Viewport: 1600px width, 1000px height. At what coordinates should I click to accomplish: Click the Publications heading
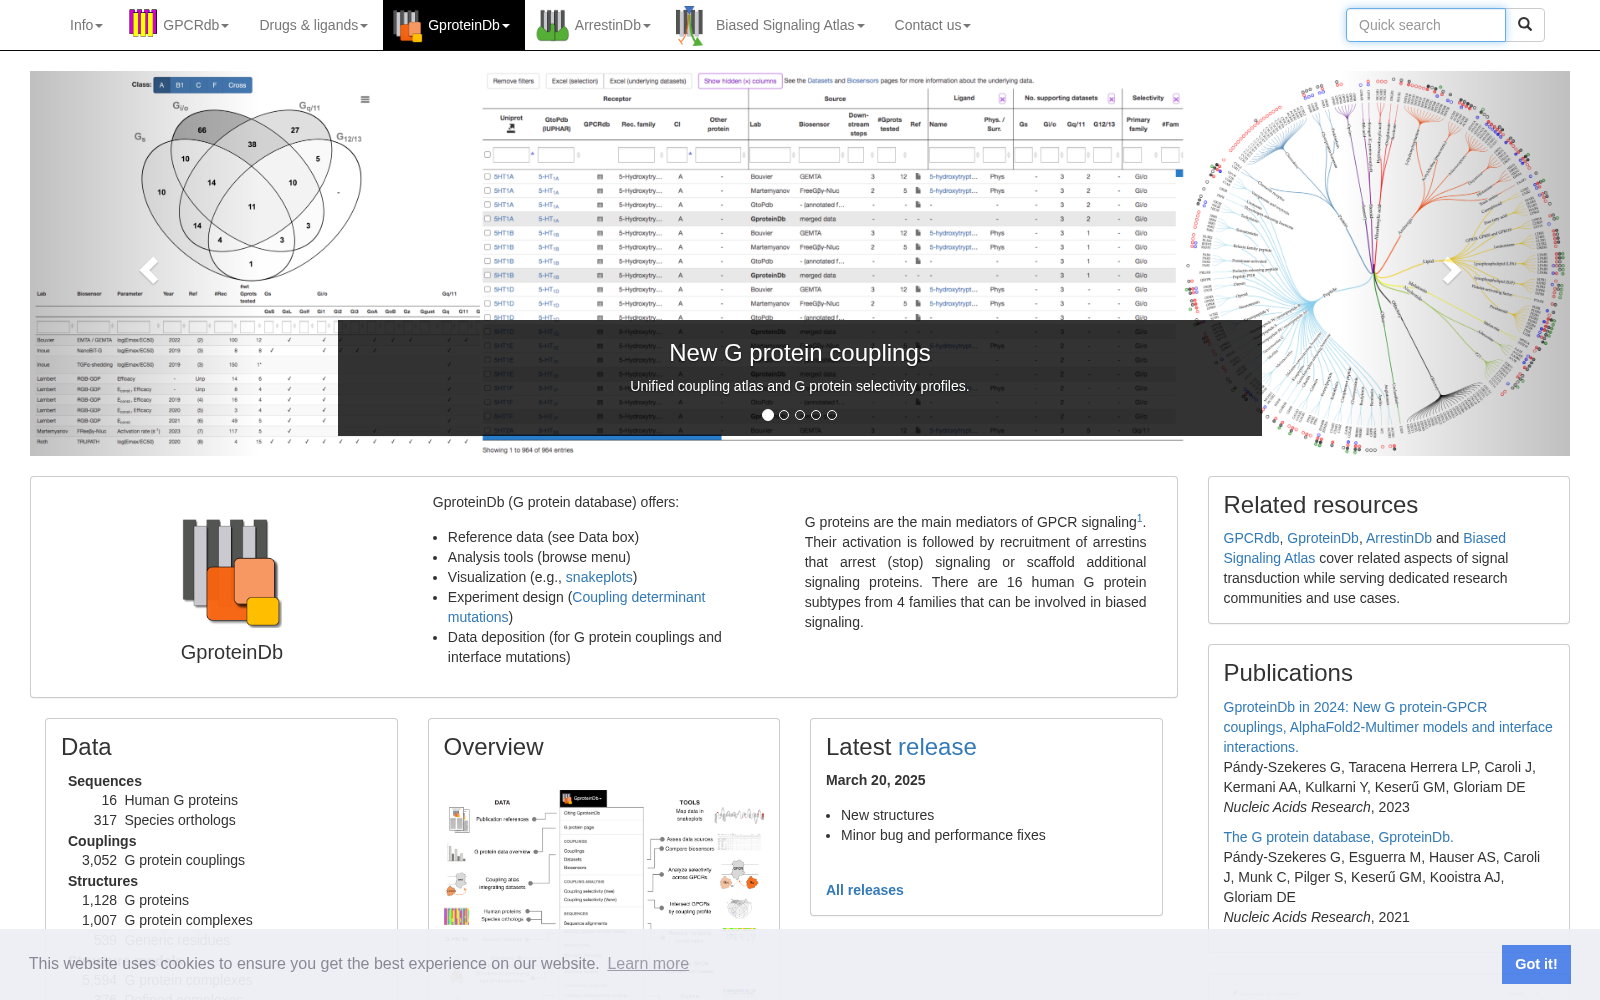tap(1288, 673)
